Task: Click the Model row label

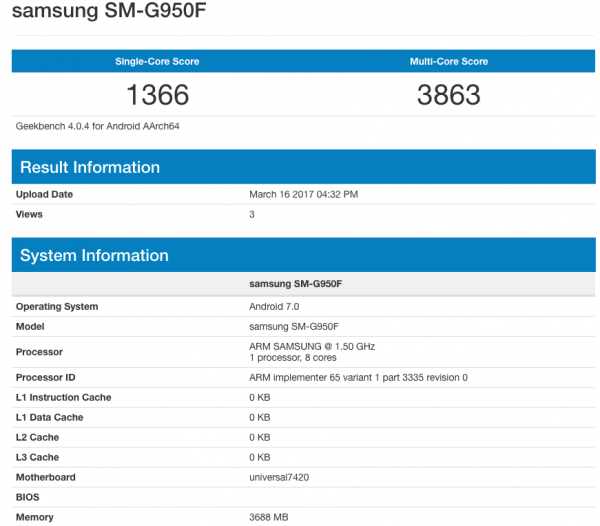Action: tap(30, 326)
